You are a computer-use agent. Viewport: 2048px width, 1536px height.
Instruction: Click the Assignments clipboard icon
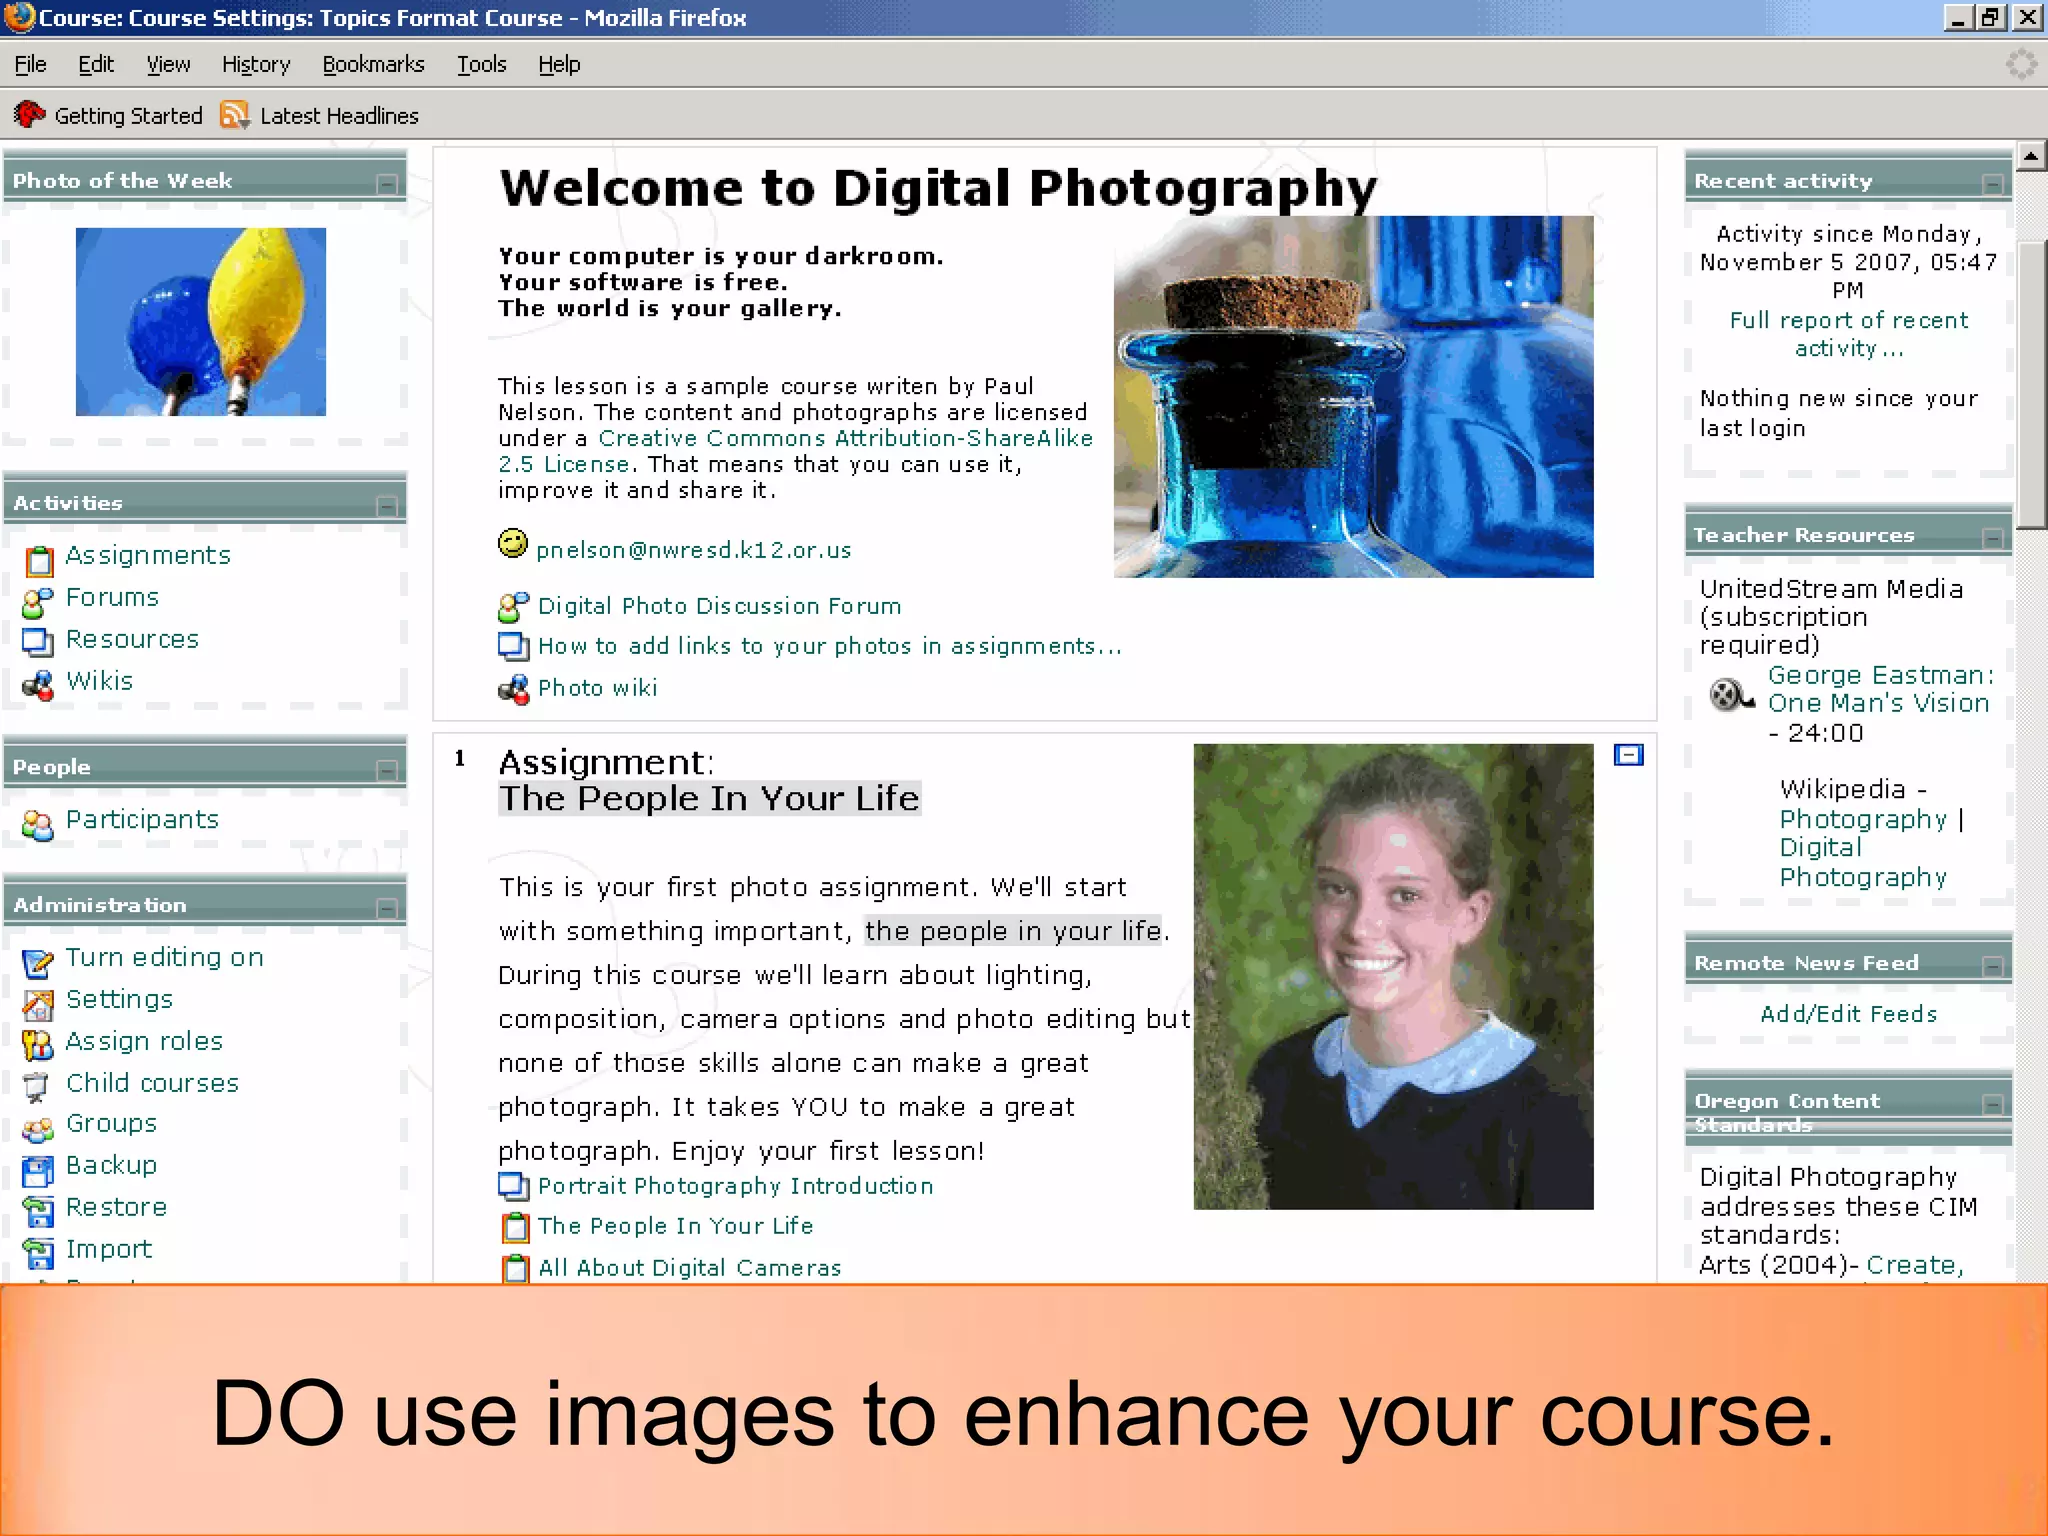point(39,561)
